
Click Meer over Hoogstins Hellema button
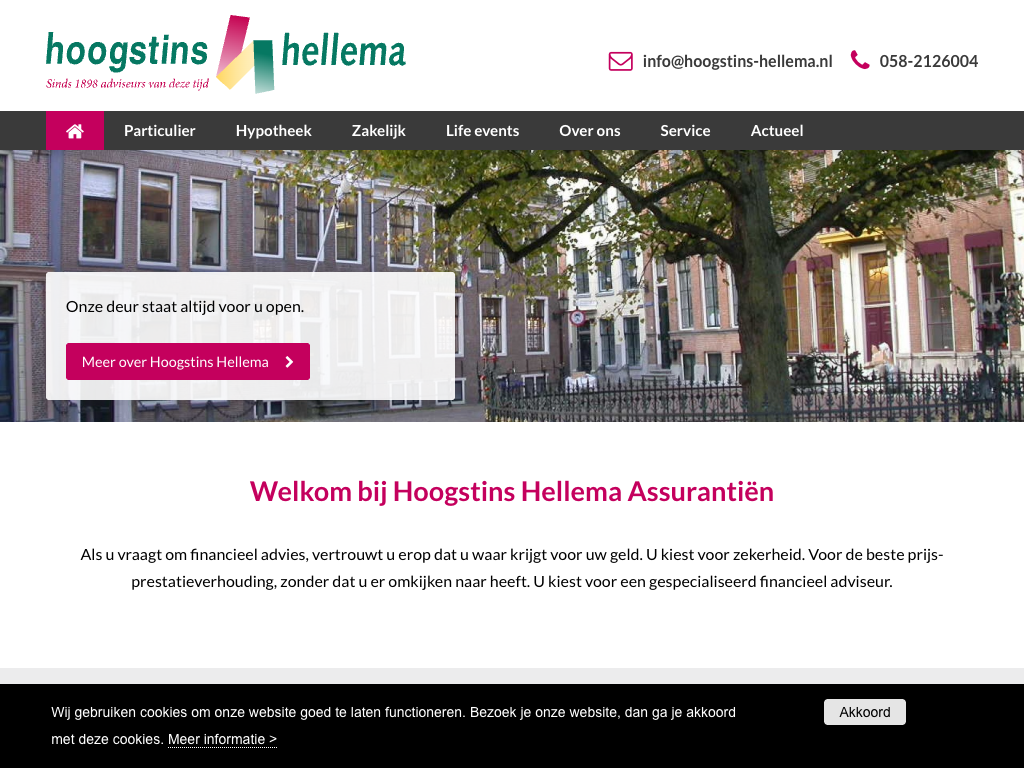pyautogui.click(x=188, y=362)
